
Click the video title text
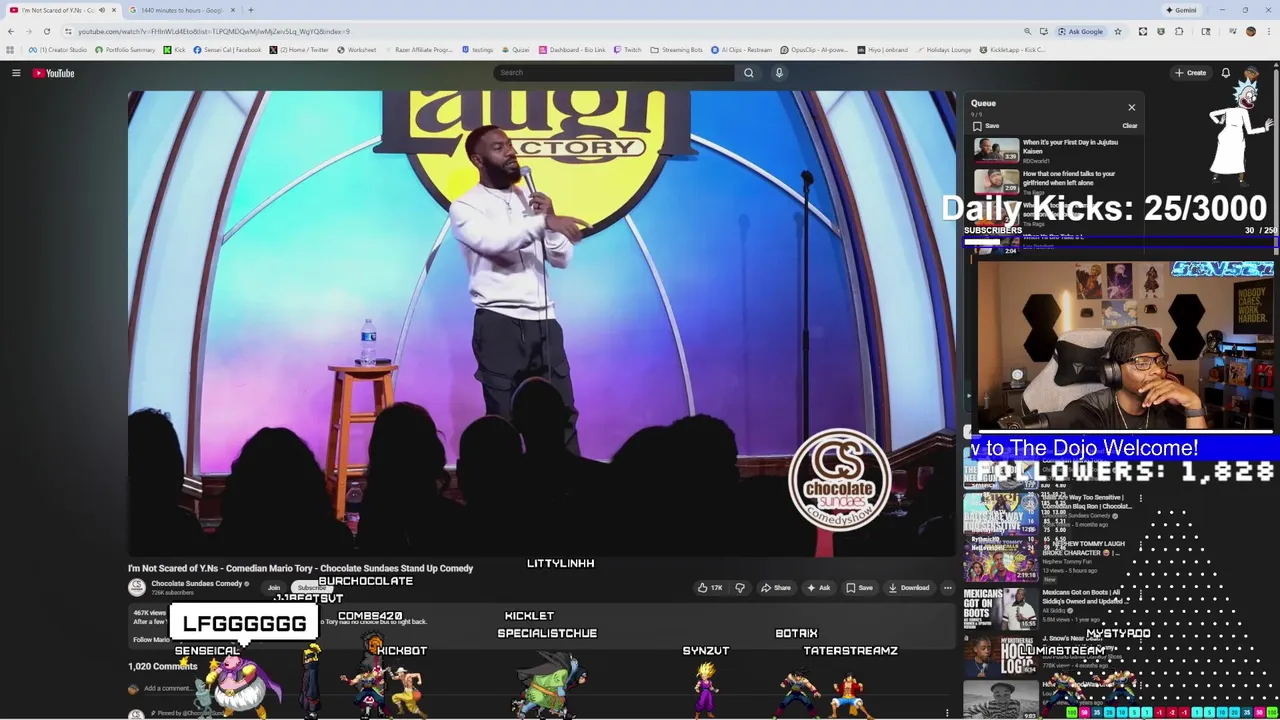300,568
